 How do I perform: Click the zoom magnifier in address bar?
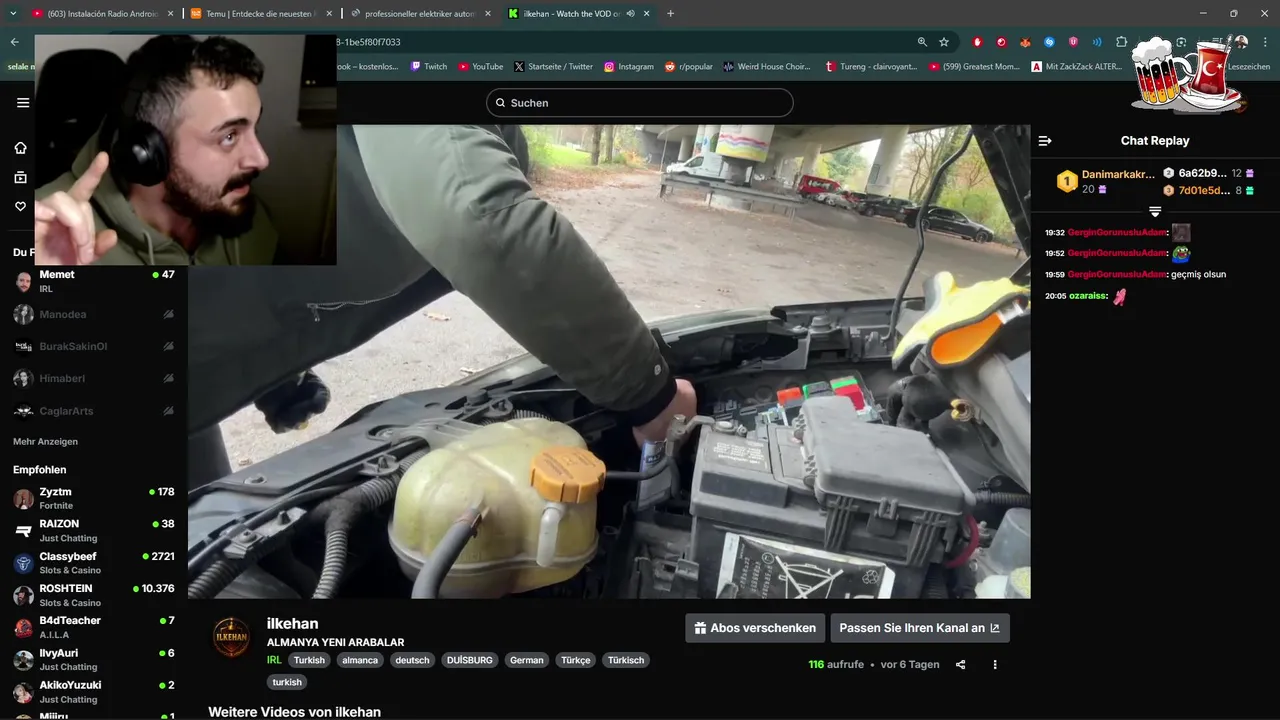922,42
